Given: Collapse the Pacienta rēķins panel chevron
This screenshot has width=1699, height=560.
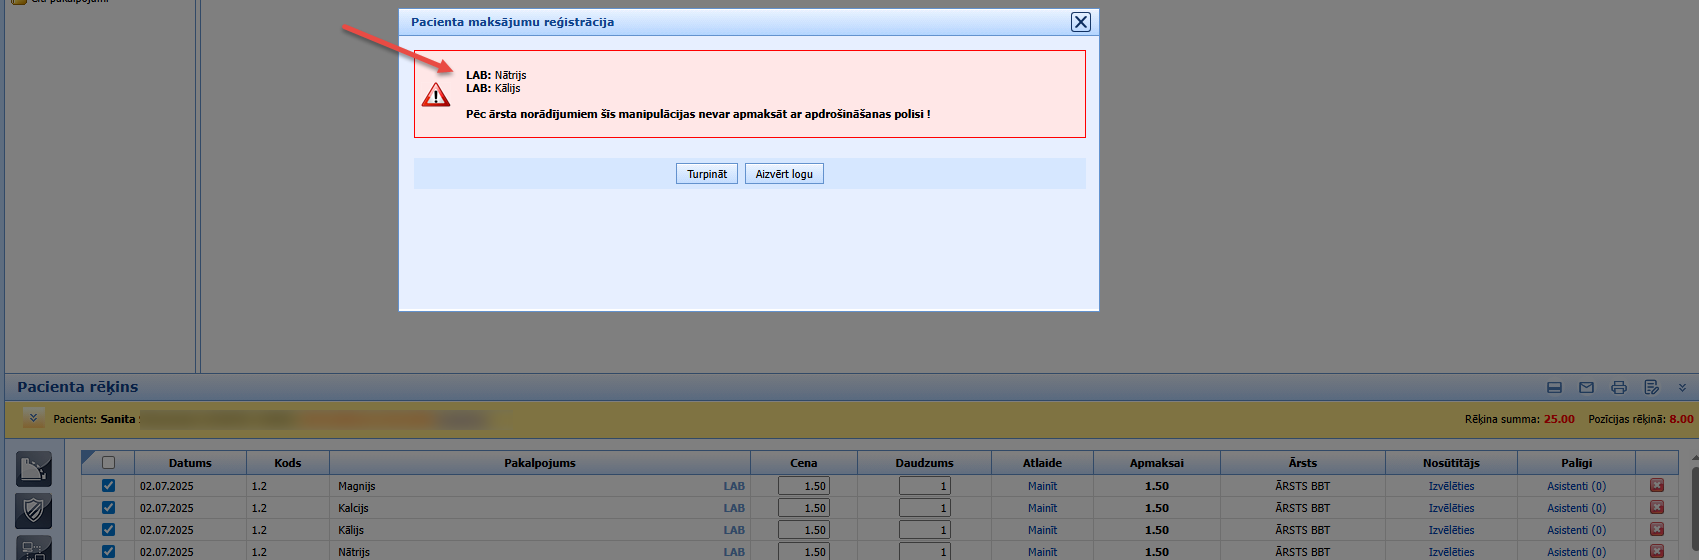Looking at the screenshot, I should (1682, 388).
